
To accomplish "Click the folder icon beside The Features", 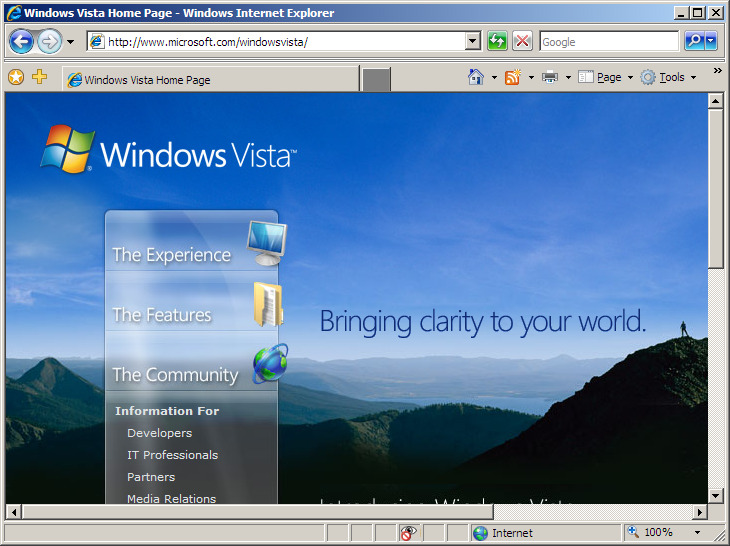I will point(269,304).
